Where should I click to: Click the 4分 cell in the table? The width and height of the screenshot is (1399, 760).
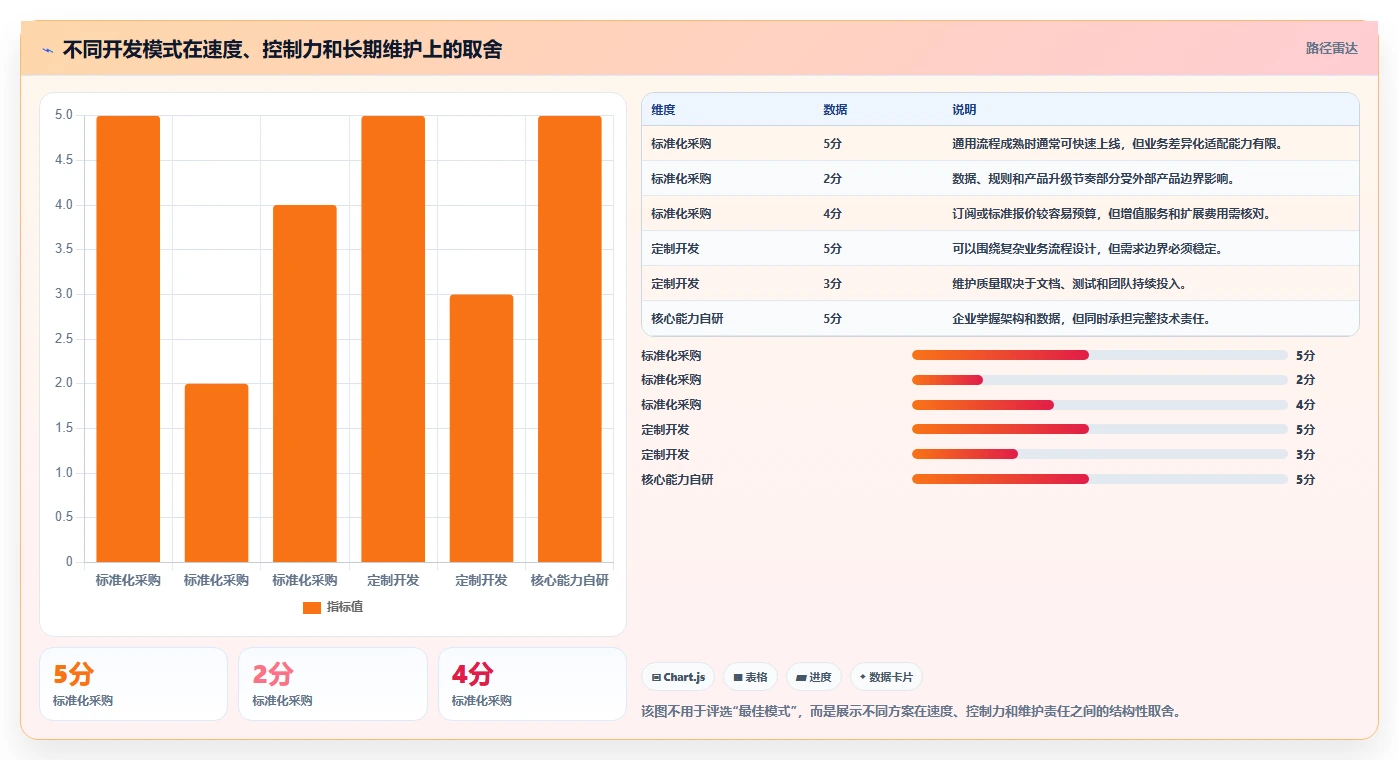click(832, 214)
